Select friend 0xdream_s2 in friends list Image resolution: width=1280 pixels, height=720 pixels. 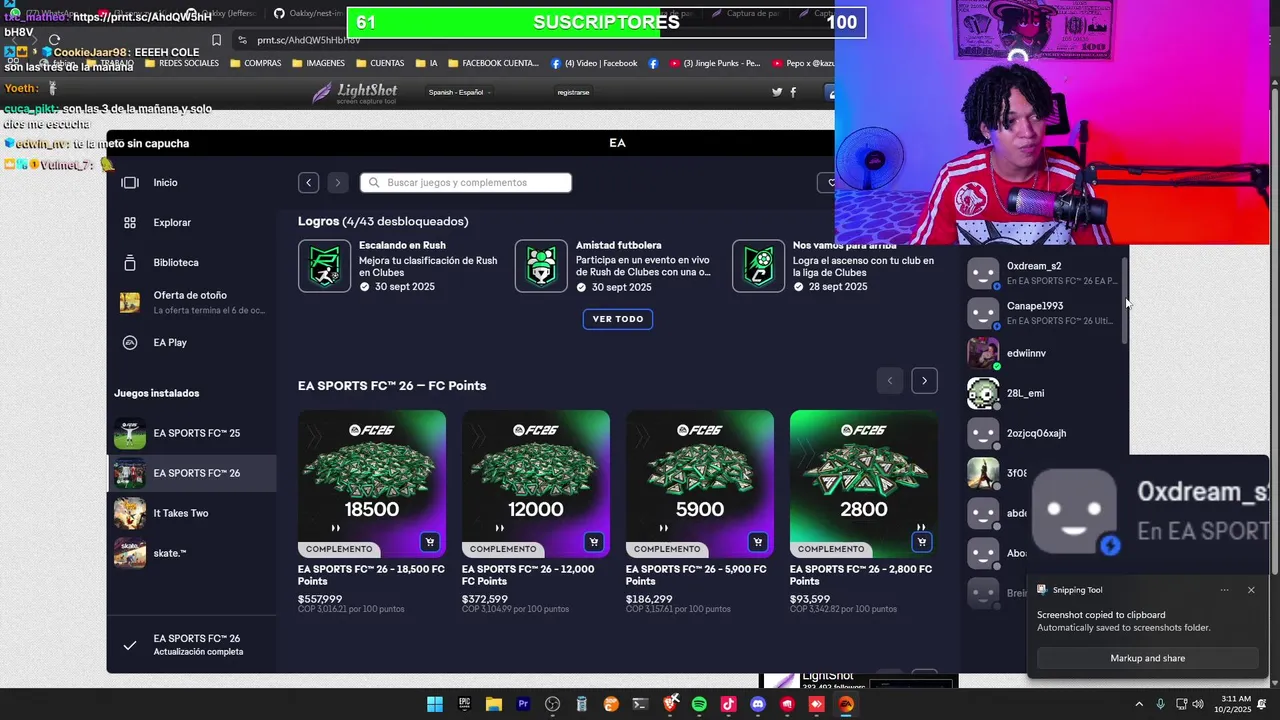coord(1042,273)
